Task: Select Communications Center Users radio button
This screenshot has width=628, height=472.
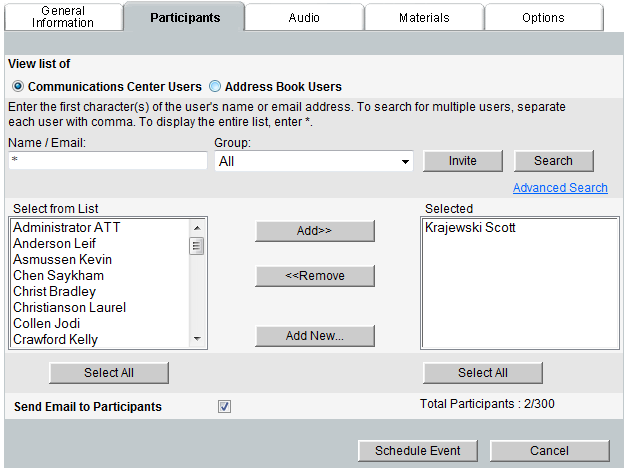Action: coord(18,86)
